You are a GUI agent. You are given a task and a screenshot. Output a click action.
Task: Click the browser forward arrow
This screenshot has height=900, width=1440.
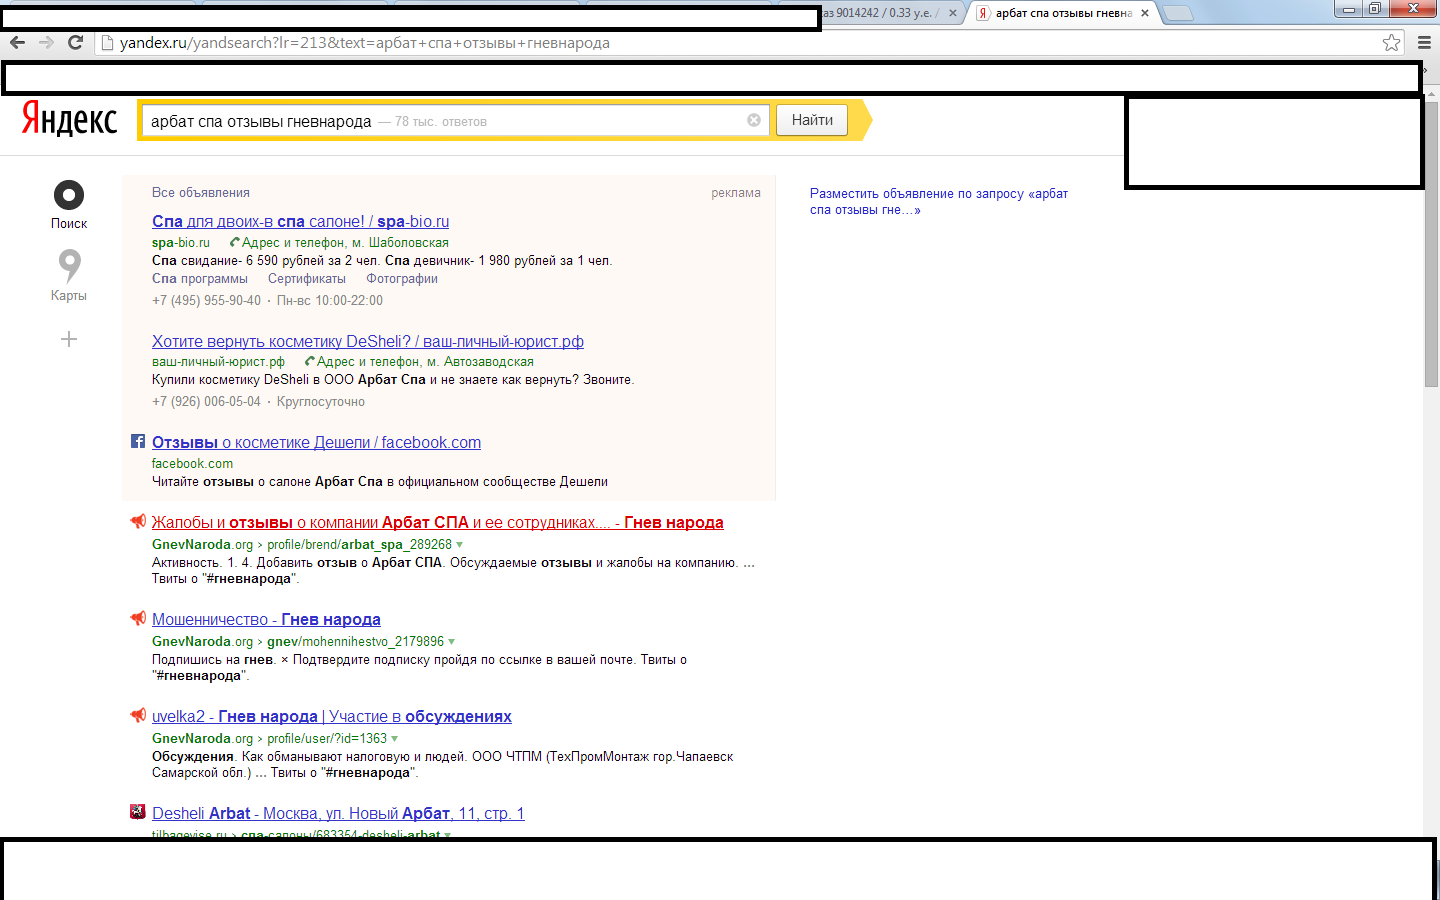(46, 42)
